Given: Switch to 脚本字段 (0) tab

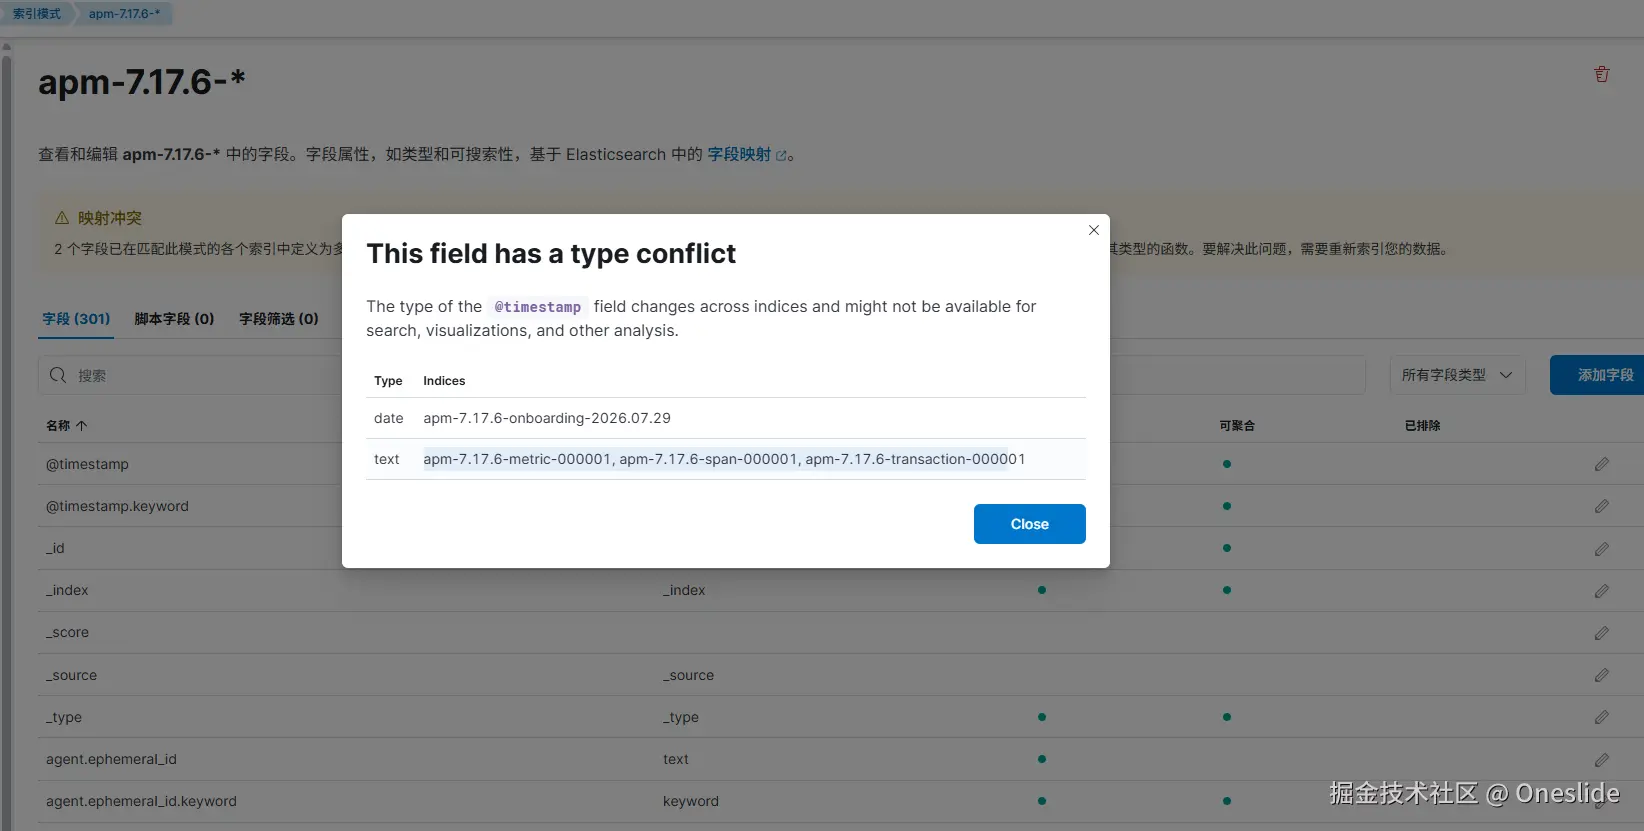Looking at the screenshot, I should click(x=174, y=319).
